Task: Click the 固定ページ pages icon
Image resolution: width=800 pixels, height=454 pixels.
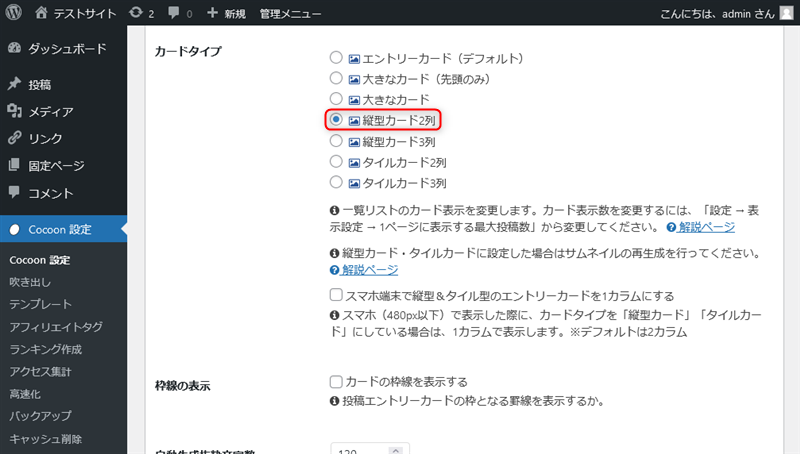Action: coord(14,165)
